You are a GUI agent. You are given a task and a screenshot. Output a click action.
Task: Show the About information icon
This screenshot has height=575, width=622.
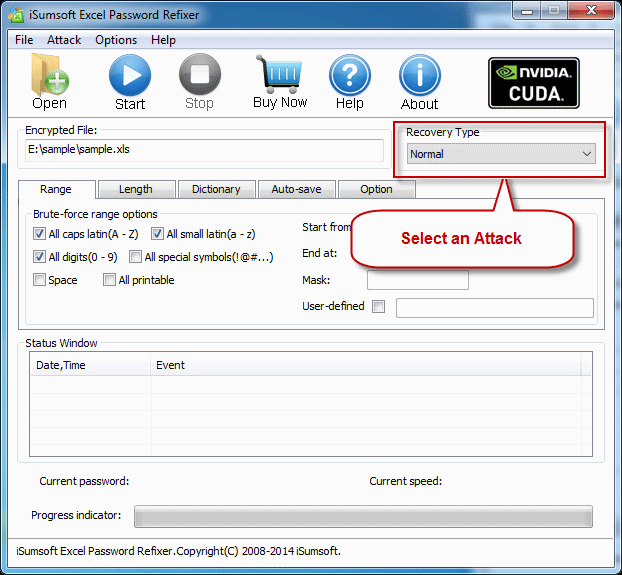coord(420,82)
